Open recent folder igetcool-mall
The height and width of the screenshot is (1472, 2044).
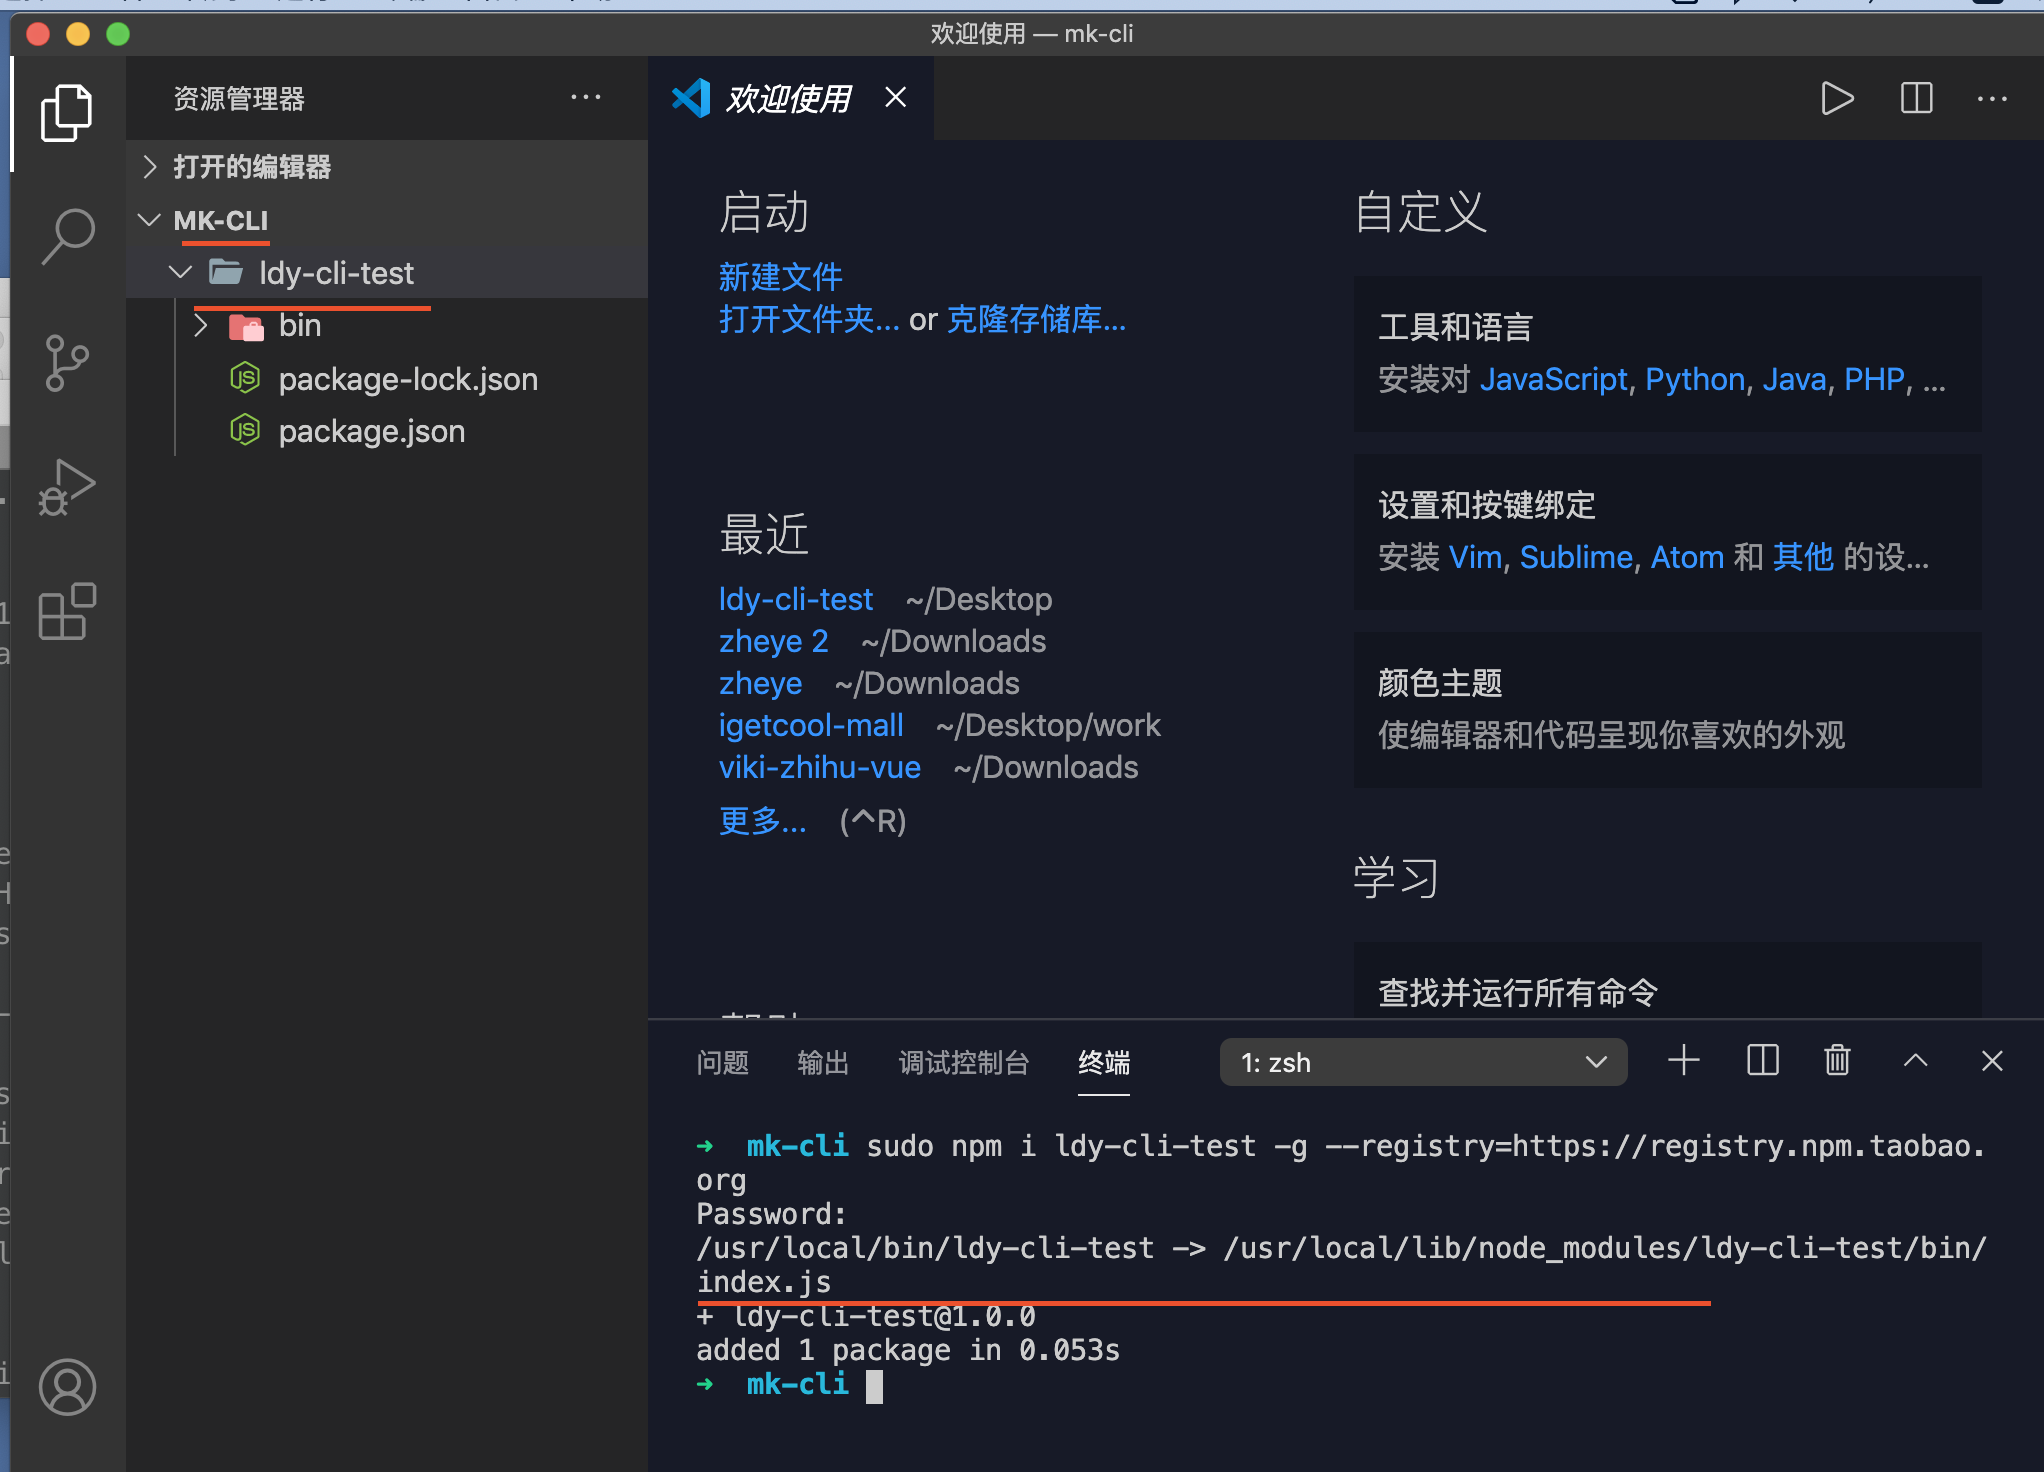[810, 725]
